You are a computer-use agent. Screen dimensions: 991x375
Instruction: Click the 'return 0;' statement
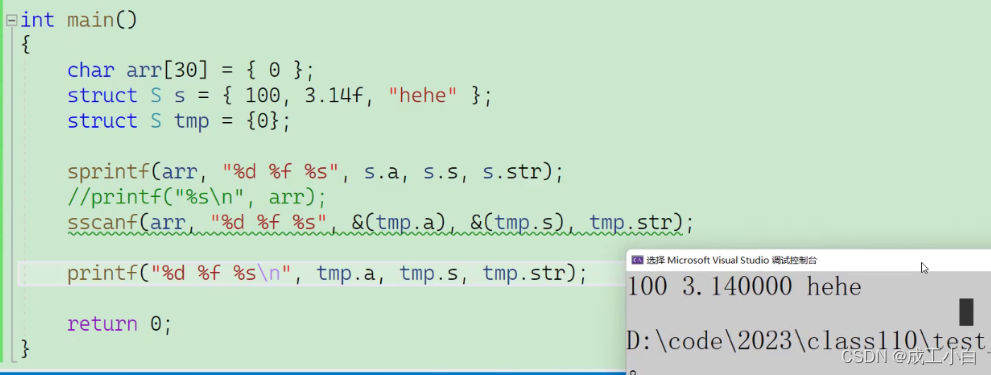119,324
